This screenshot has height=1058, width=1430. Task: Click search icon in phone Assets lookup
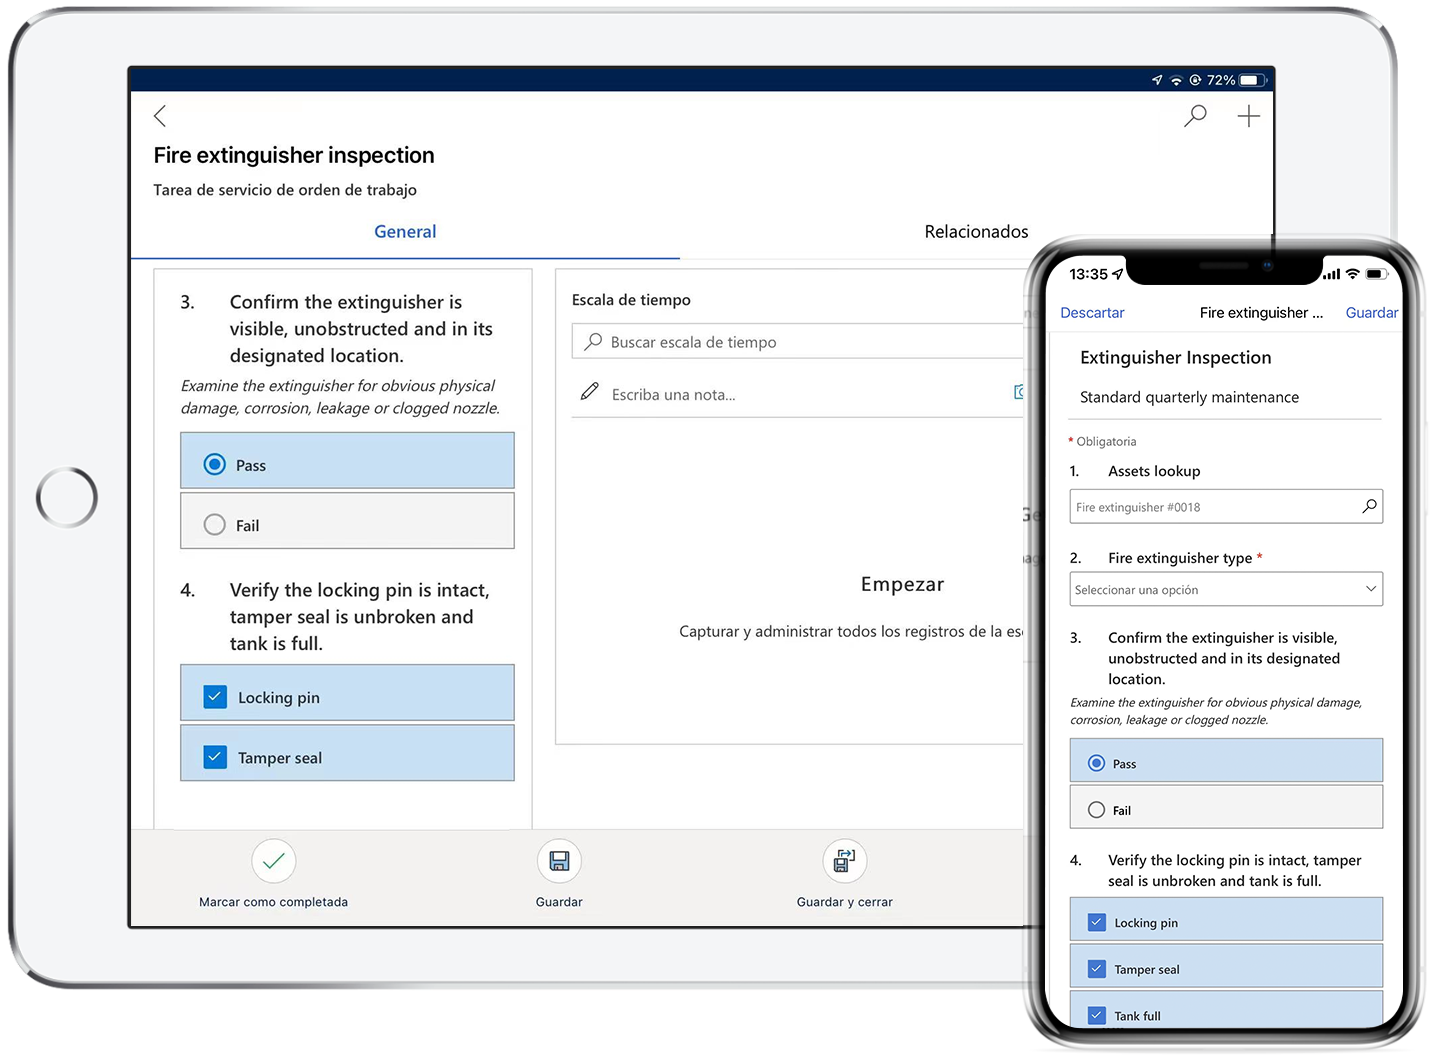coord(1369,506)
